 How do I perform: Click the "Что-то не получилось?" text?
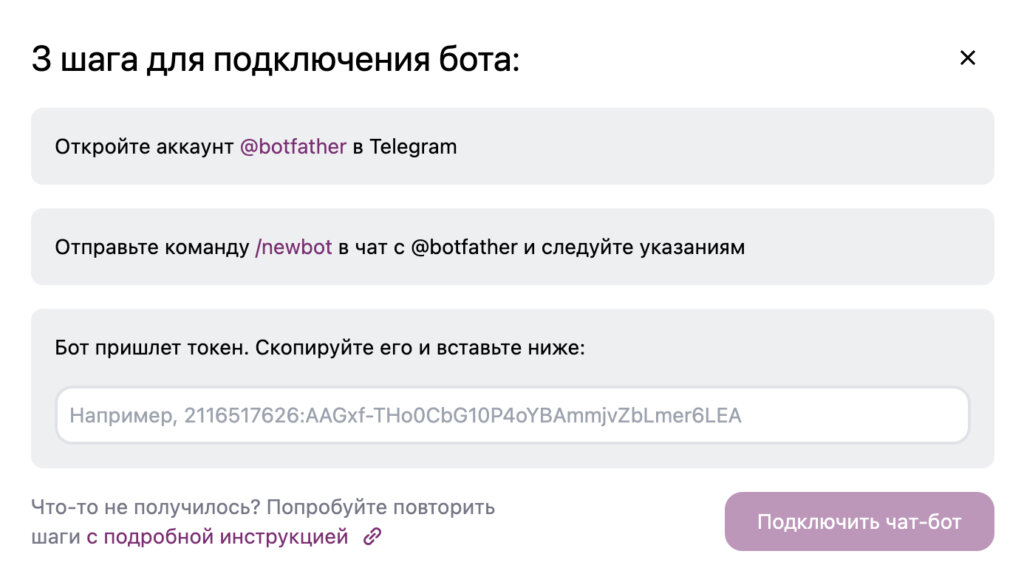[145, 507]
